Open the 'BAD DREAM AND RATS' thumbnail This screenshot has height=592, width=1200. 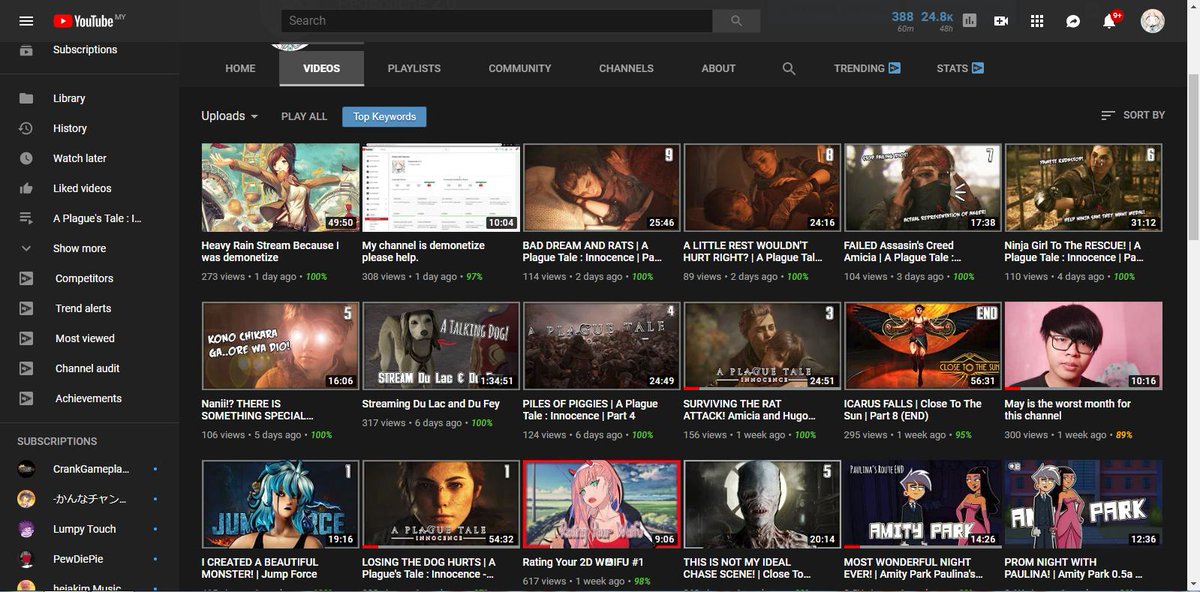coord(601,188)
